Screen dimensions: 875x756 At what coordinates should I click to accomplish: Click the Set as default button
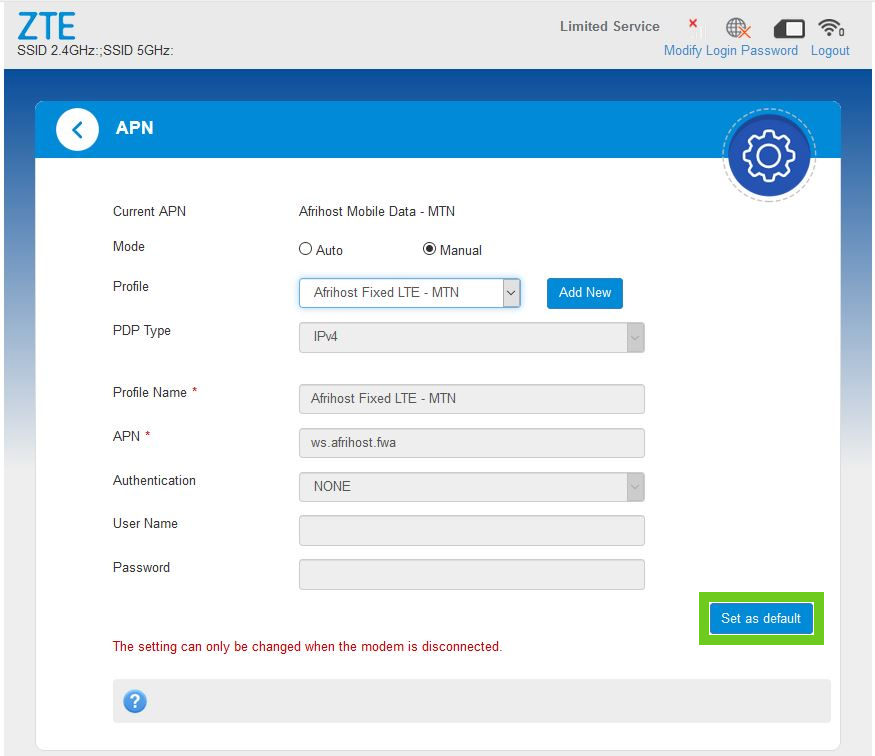click(x=760, y=619)
